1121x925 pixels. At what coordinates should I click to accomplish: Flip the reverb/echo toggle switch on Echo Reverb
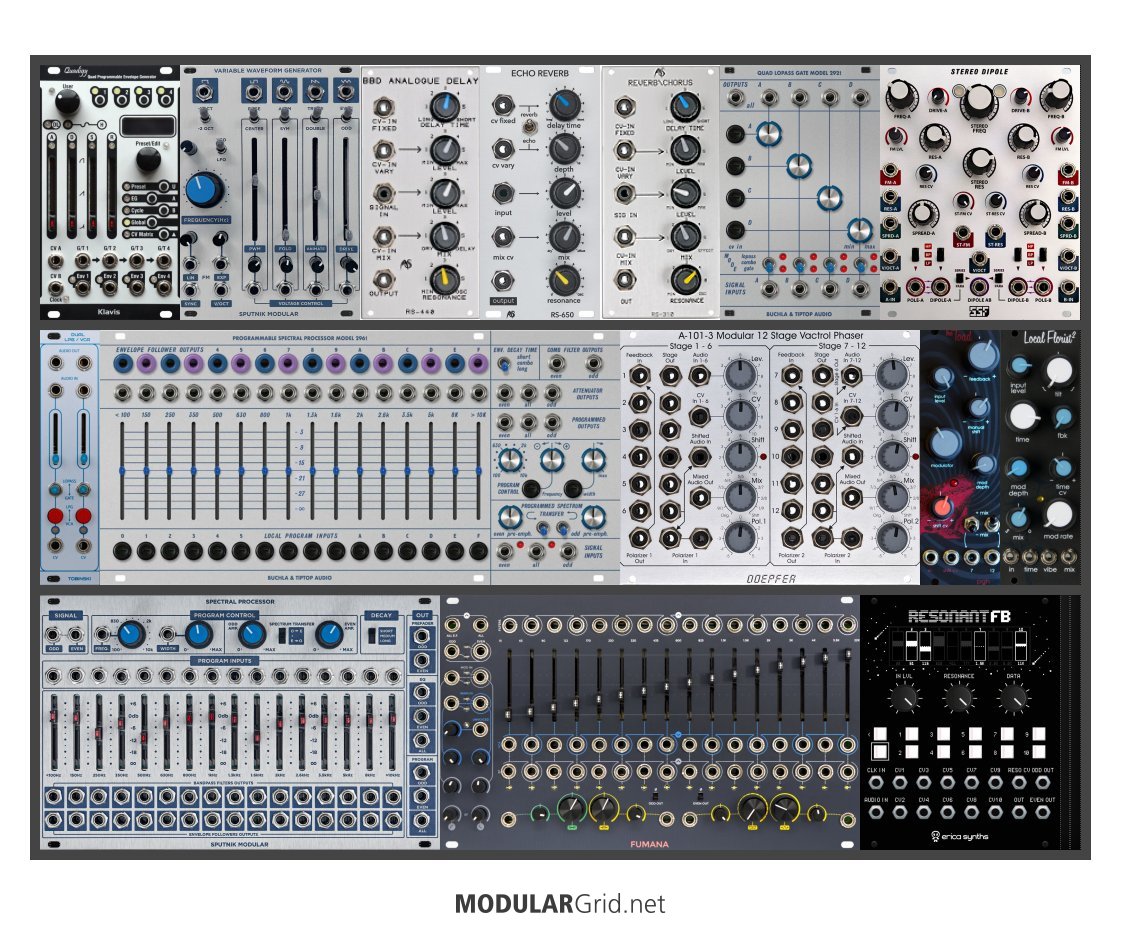(529, 128)
